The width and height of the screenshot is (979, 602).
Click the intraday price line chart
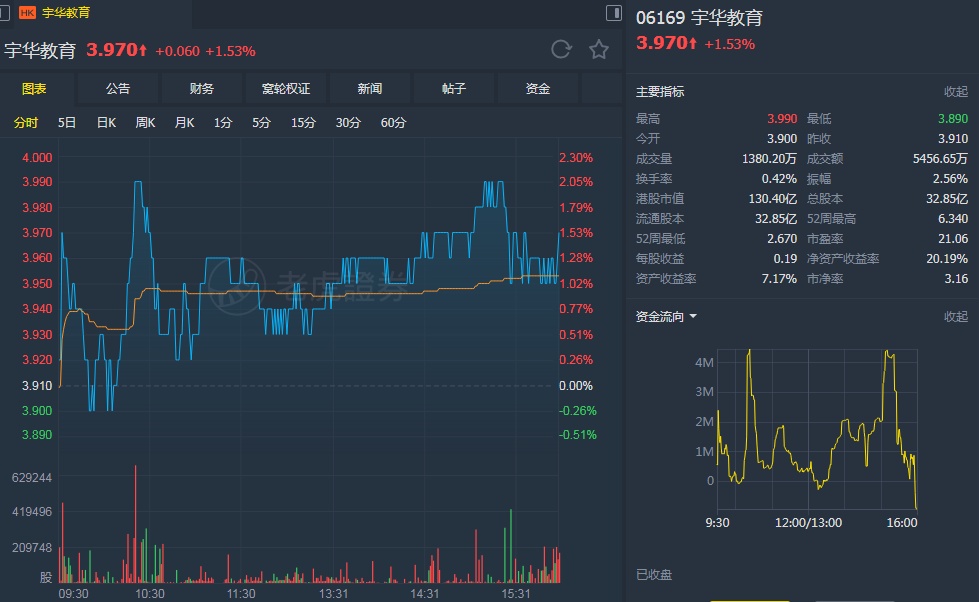pos(309,296)
